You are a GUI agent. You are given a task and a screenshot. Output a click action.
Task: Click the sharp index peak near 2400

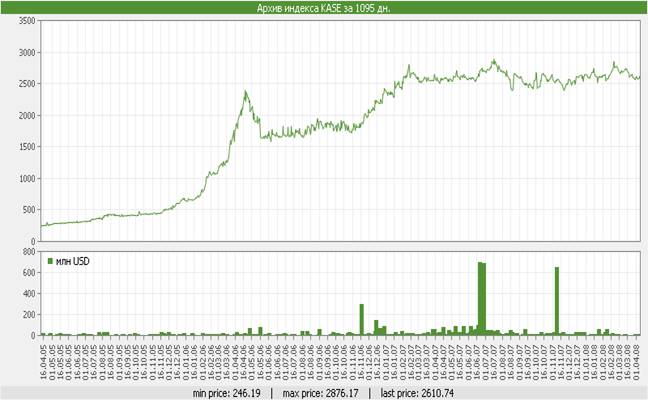pyautogui.click(x=245, y=92)
